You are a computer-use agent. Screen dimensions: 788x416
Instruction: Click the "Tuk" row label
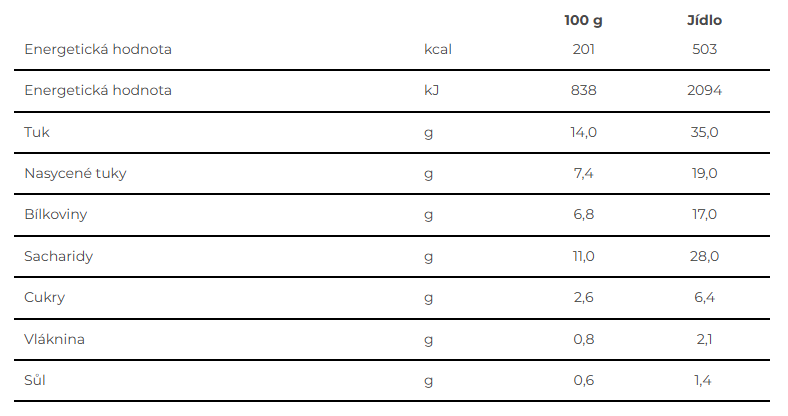(36, 132)
